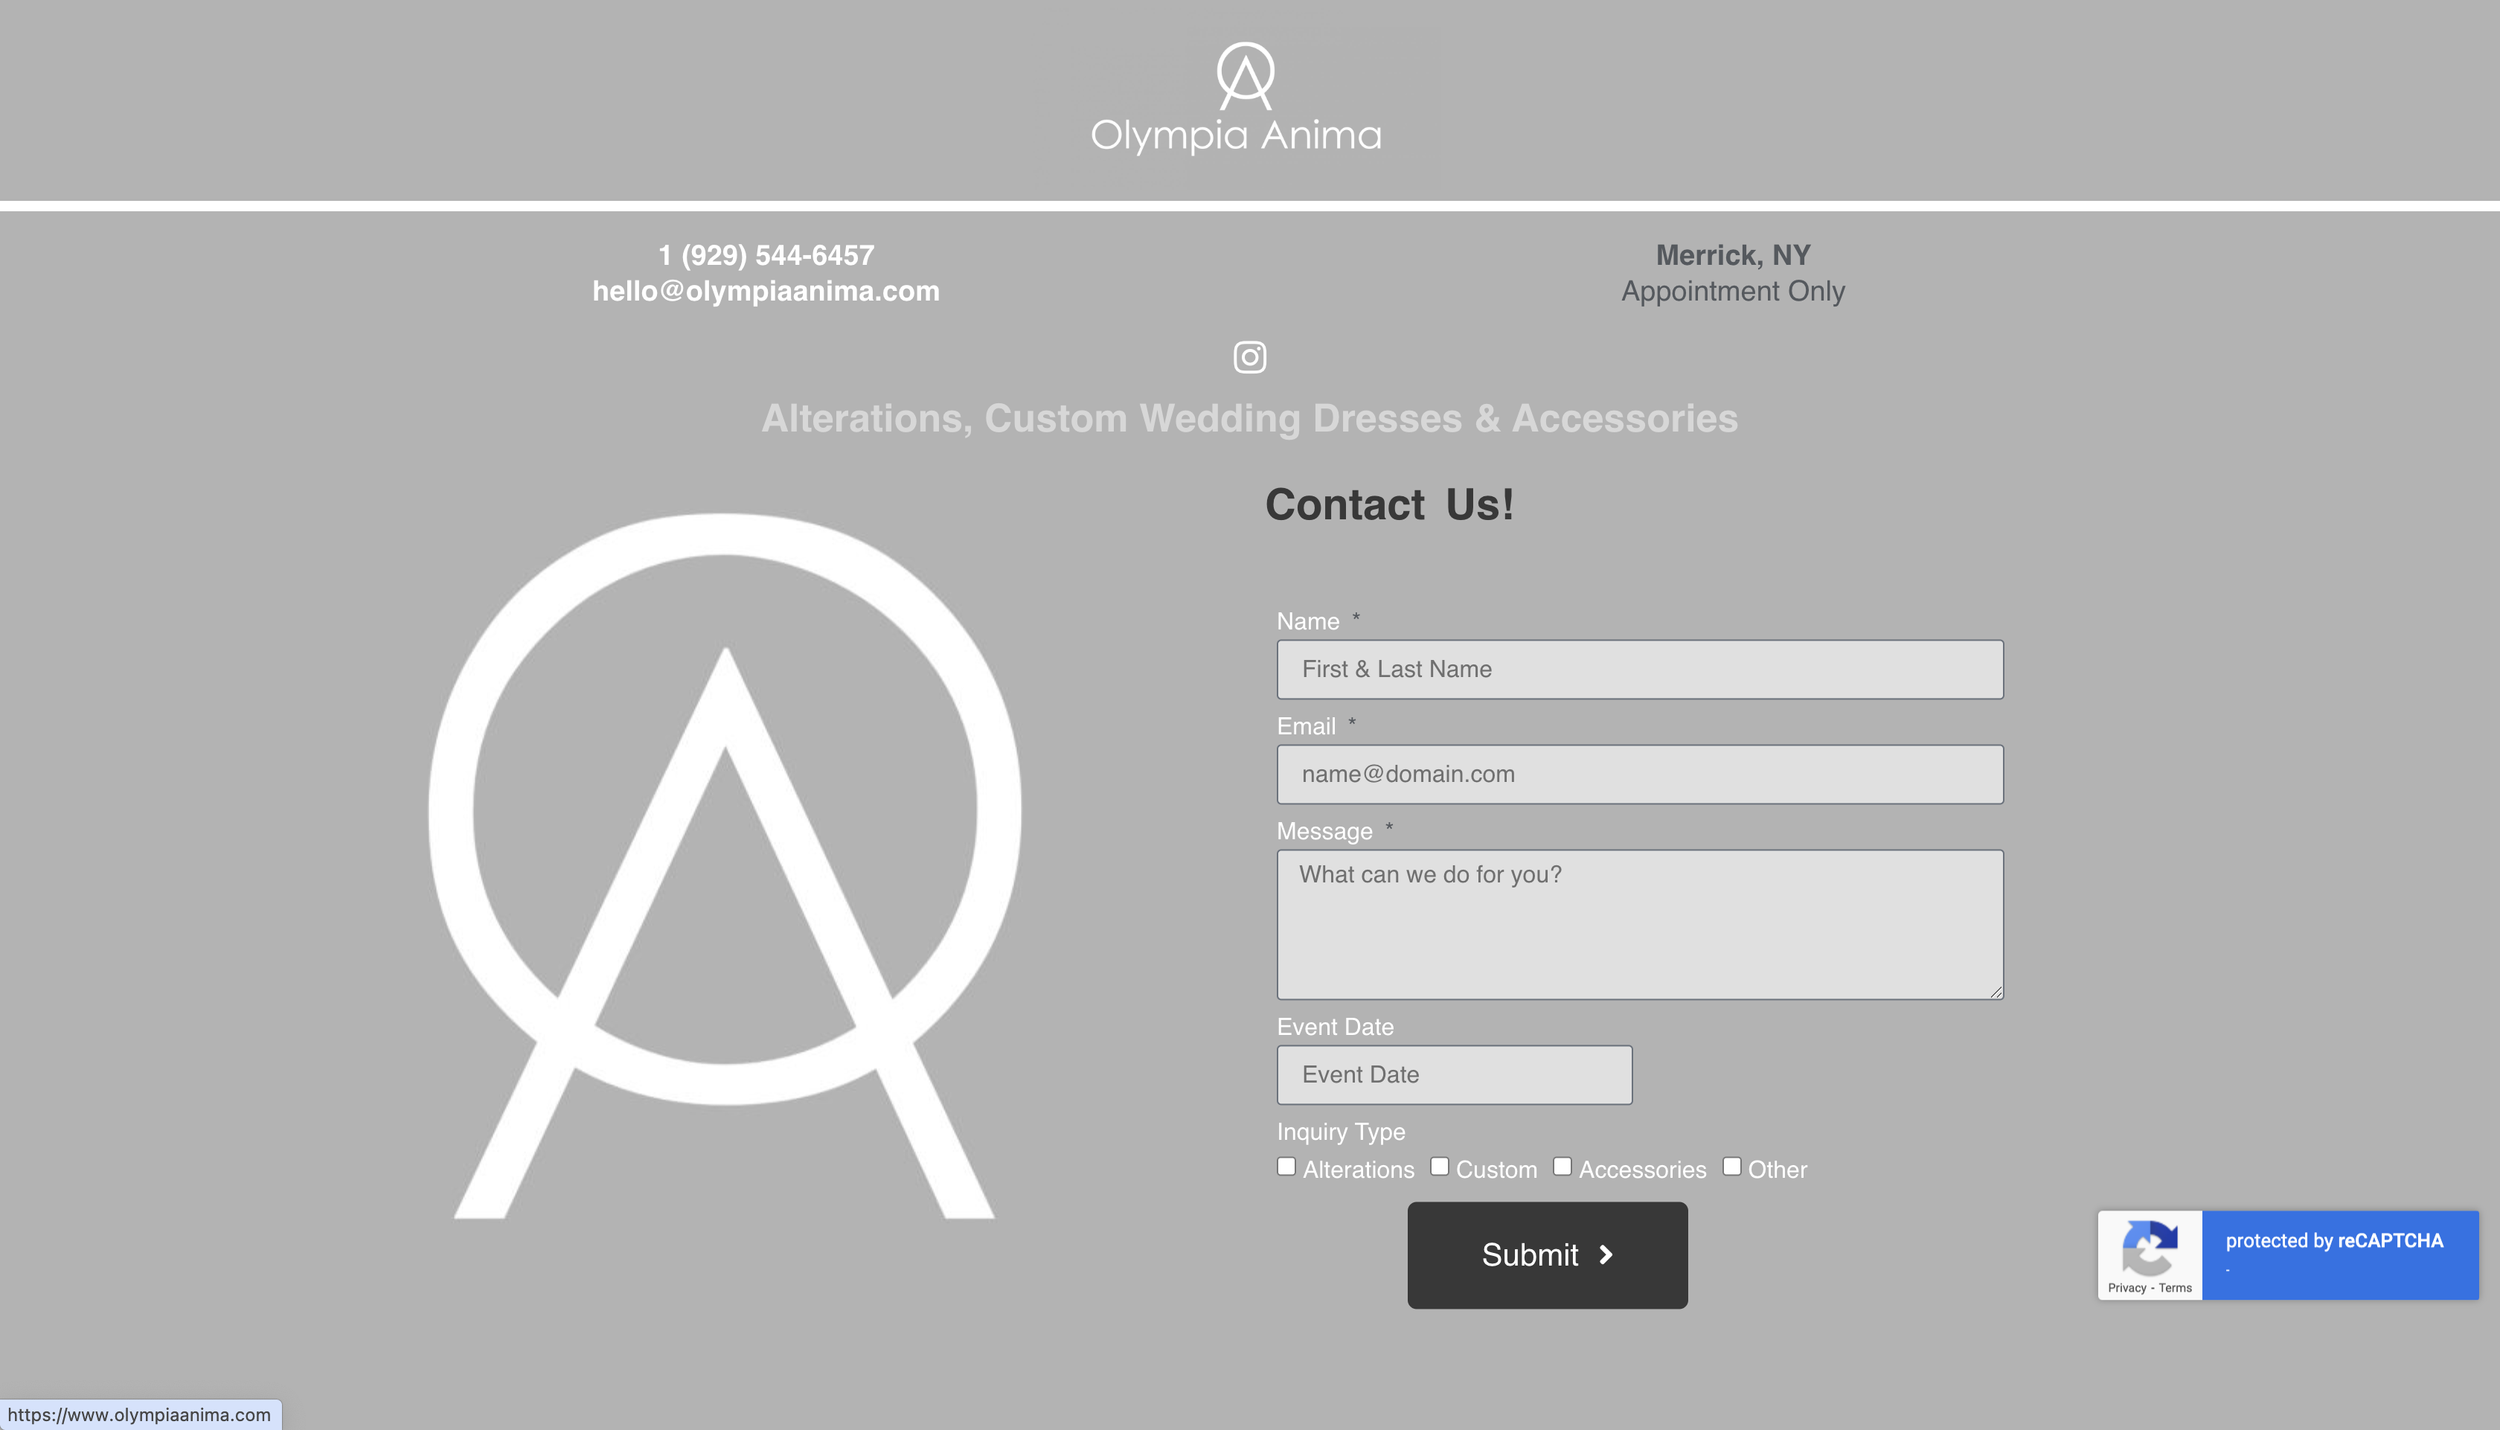Click the large circle-A logo image

coord(725,865)
